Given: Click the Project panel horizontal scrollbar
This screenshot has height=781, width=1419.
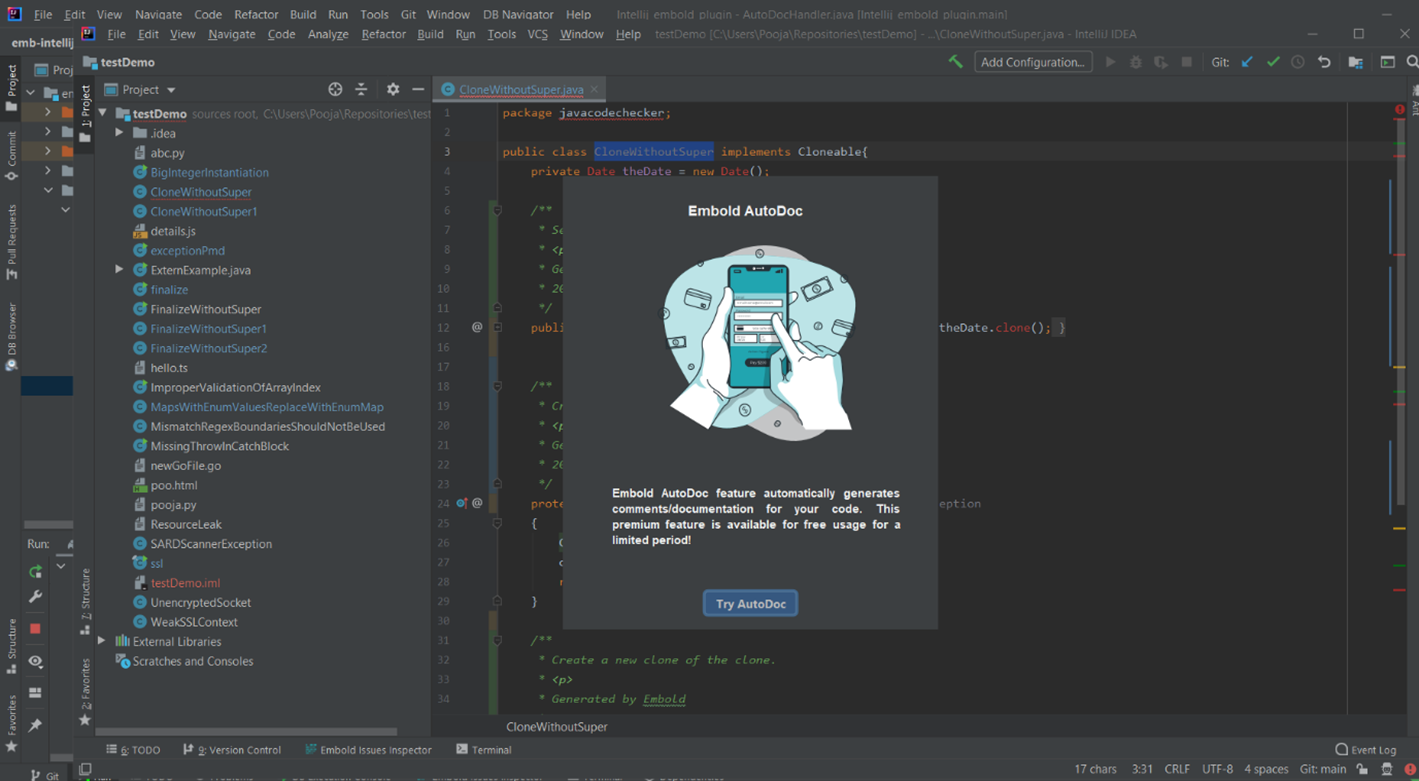Looking at the screenshot, I should [246, 732].
